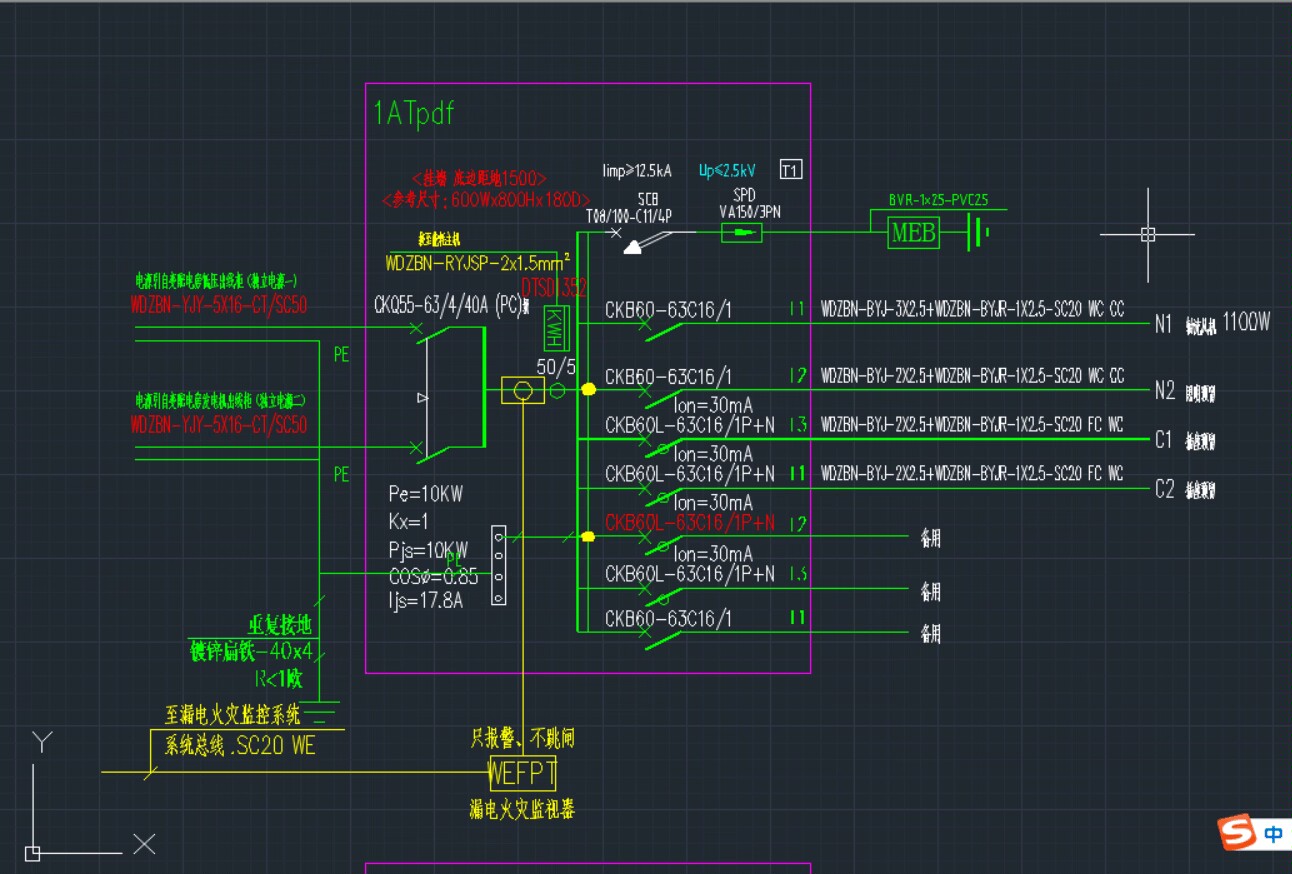Select the red DTSD1352 meter label
This screenshot has width=1292, height=874.
(553, 288)
